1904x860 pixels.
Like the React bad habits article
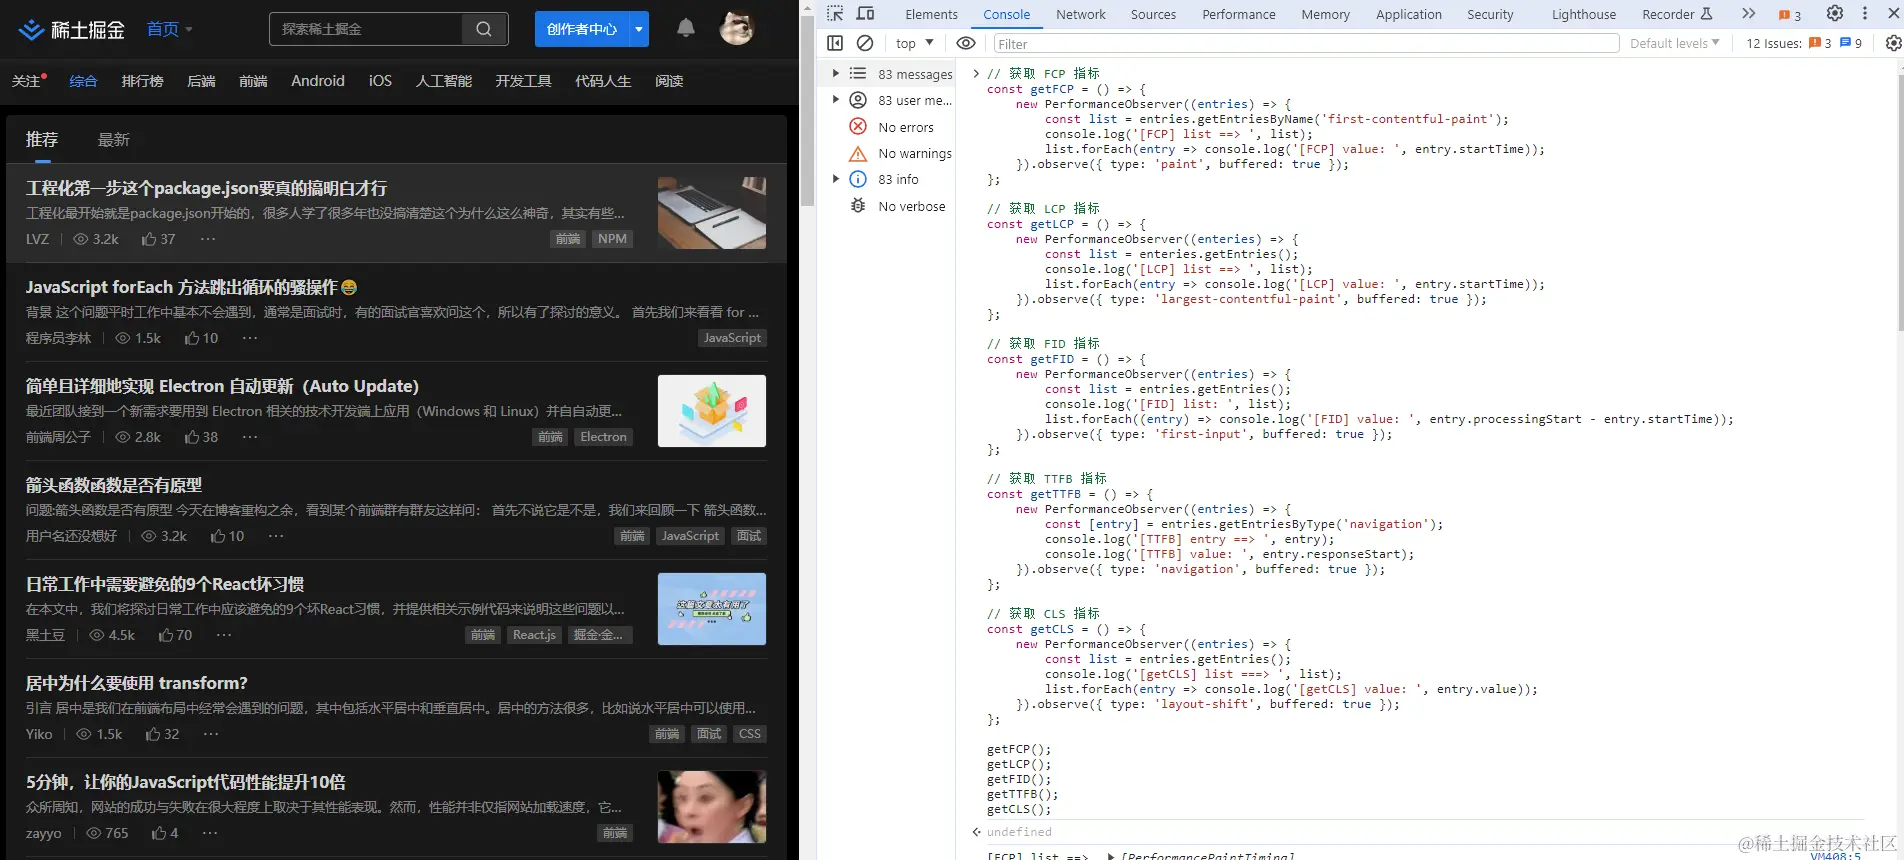(175, 635)
